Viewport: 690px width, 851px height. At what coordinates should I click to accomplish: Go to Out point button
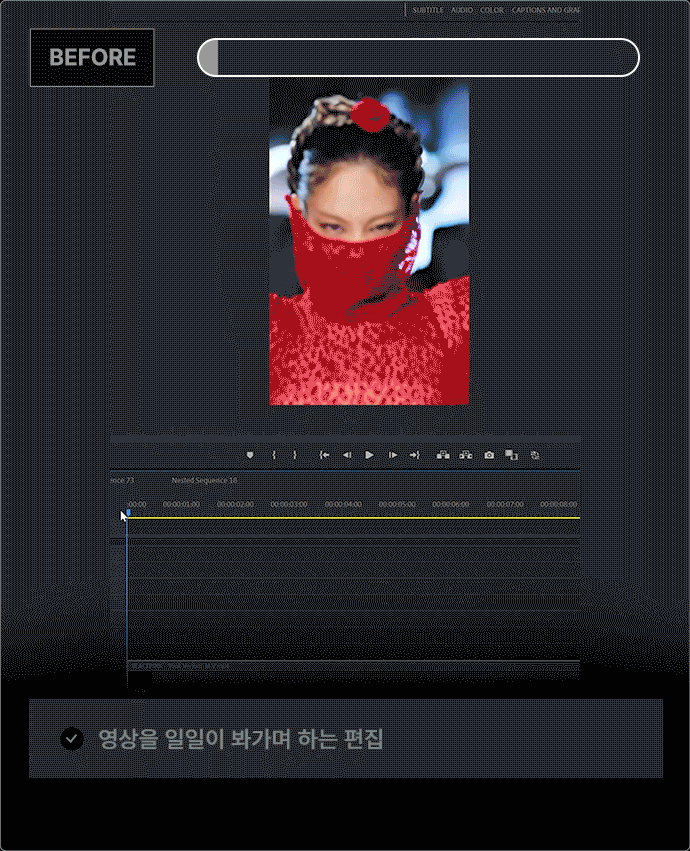coord(414,455)
